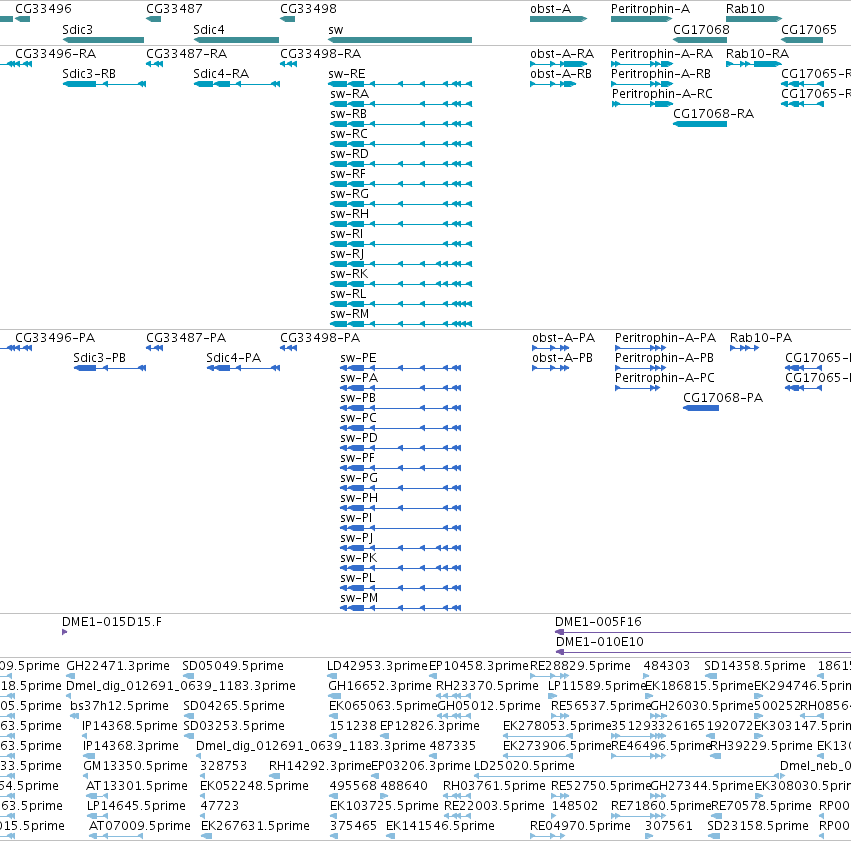Click the Sdic3-RB transcript label

tap(89, 74)
